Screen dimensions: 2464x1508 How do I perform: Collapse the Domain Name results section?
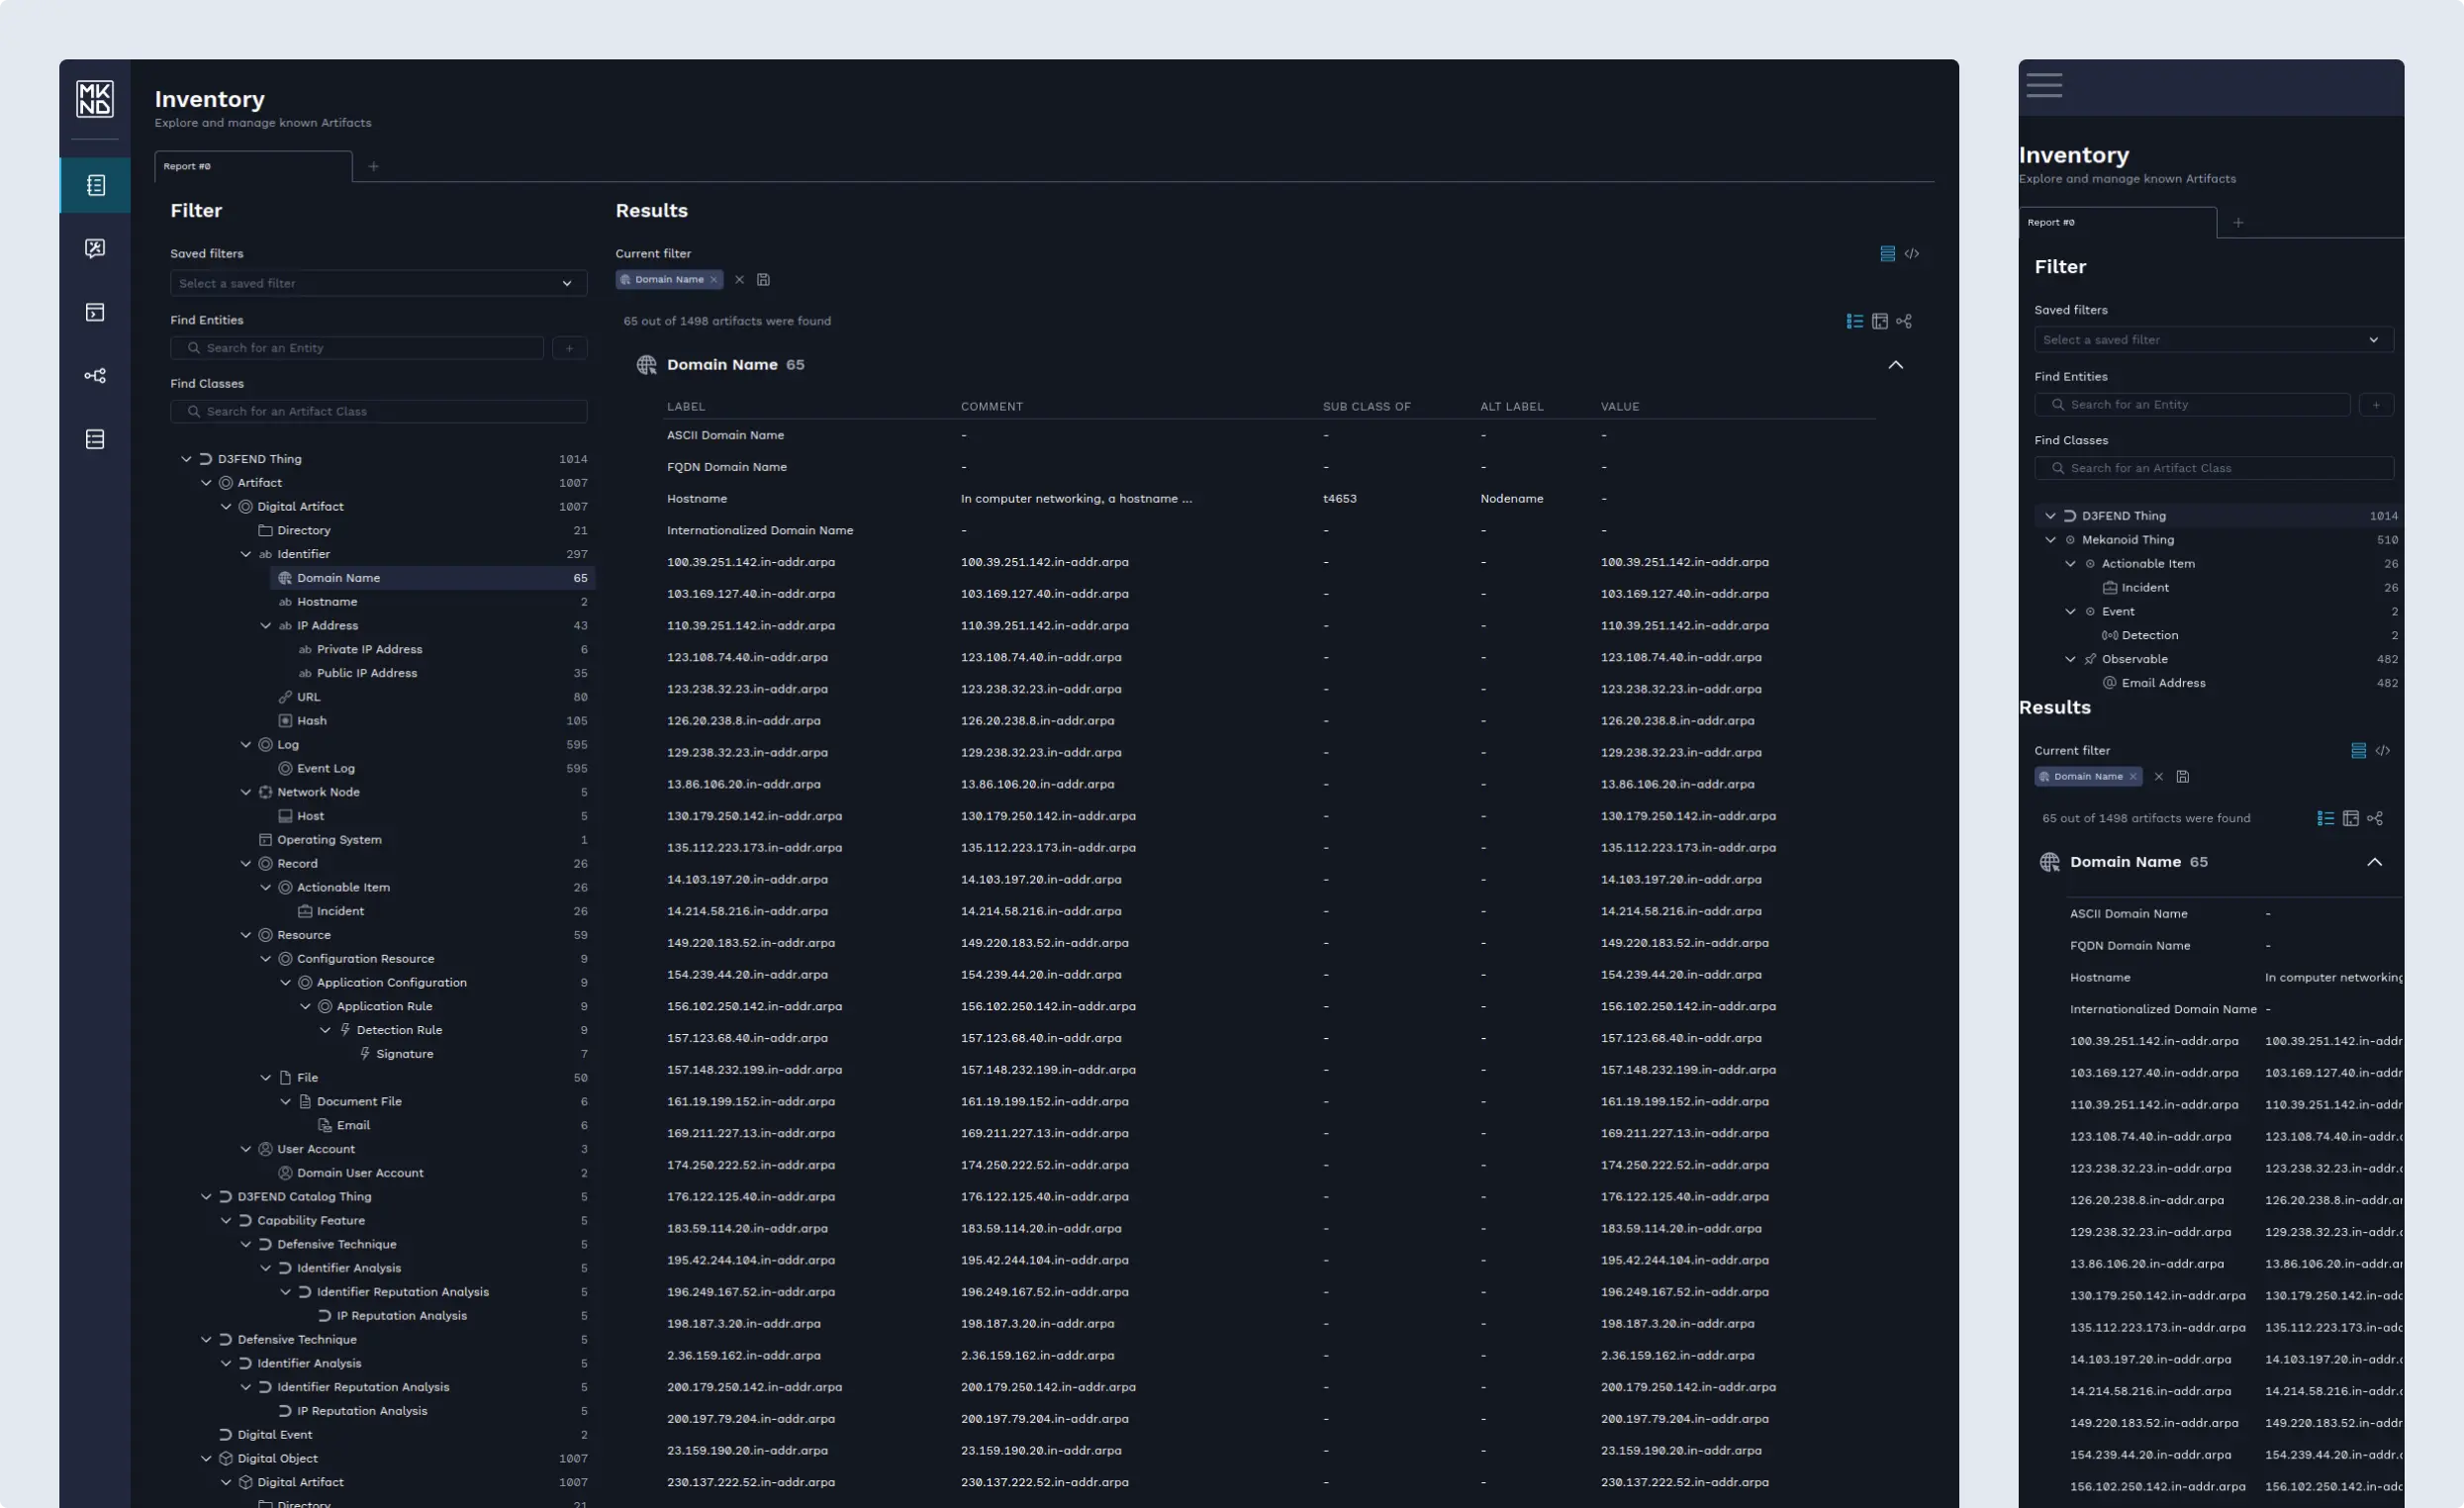pyautogui.click(x=1896, y=364)
